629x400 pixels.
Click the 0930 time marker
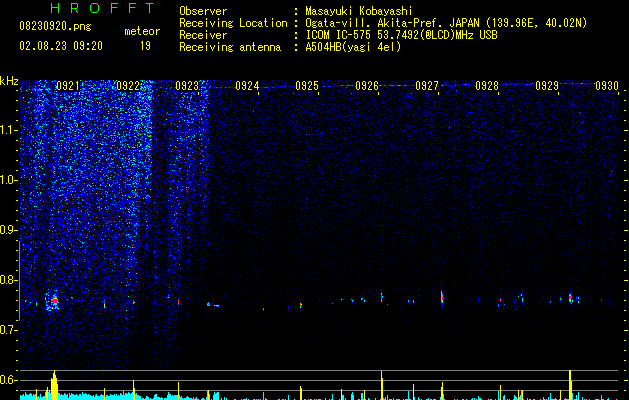607,85
